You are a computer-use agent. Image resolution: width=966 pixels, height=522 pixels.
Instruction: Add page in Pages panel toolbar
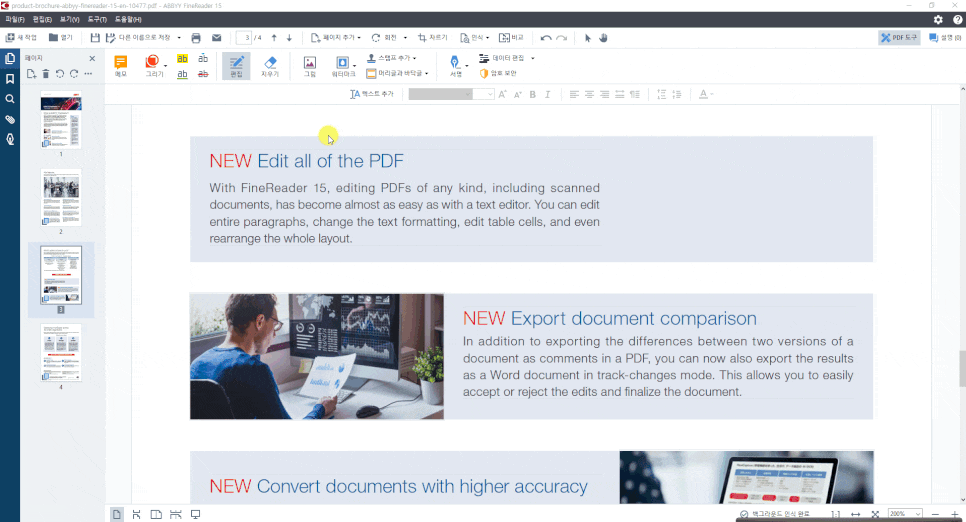[x=31, y=74]
